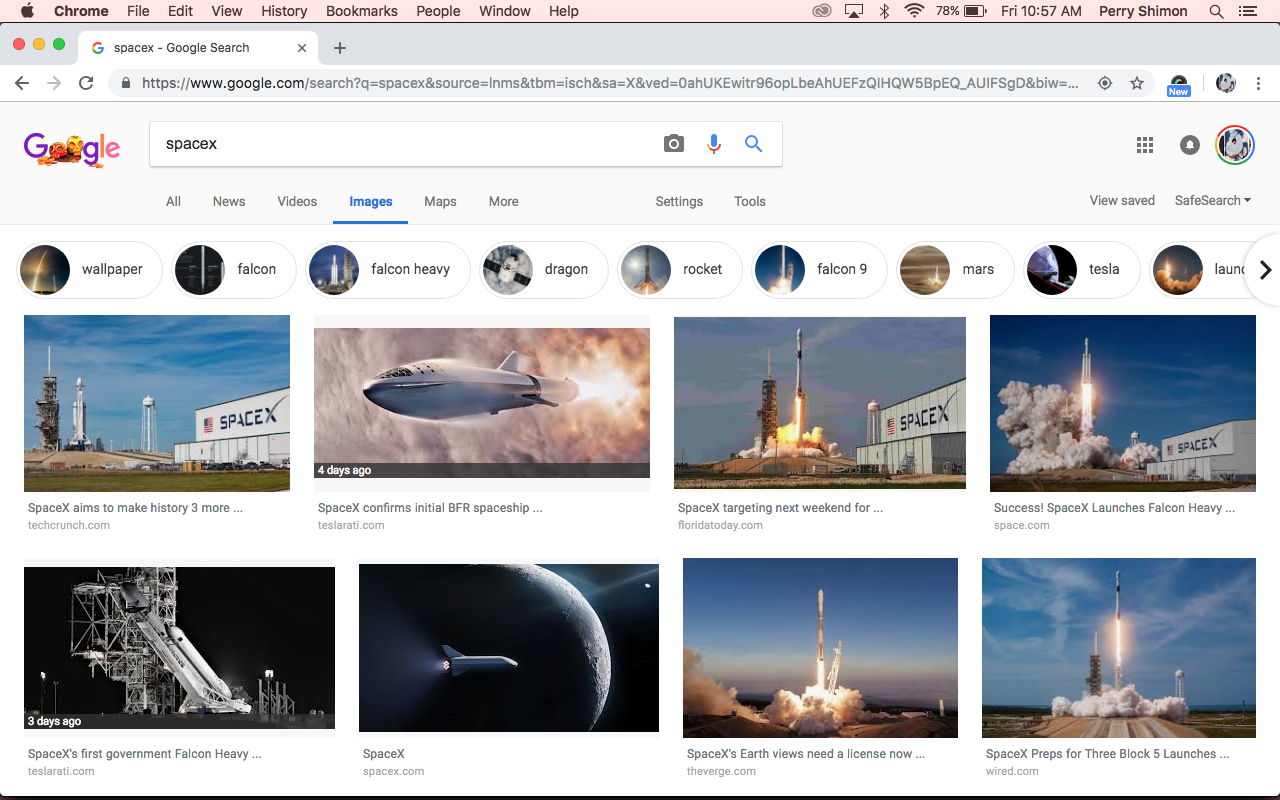
Task: Open Google apps grid
Action: 1145,145
